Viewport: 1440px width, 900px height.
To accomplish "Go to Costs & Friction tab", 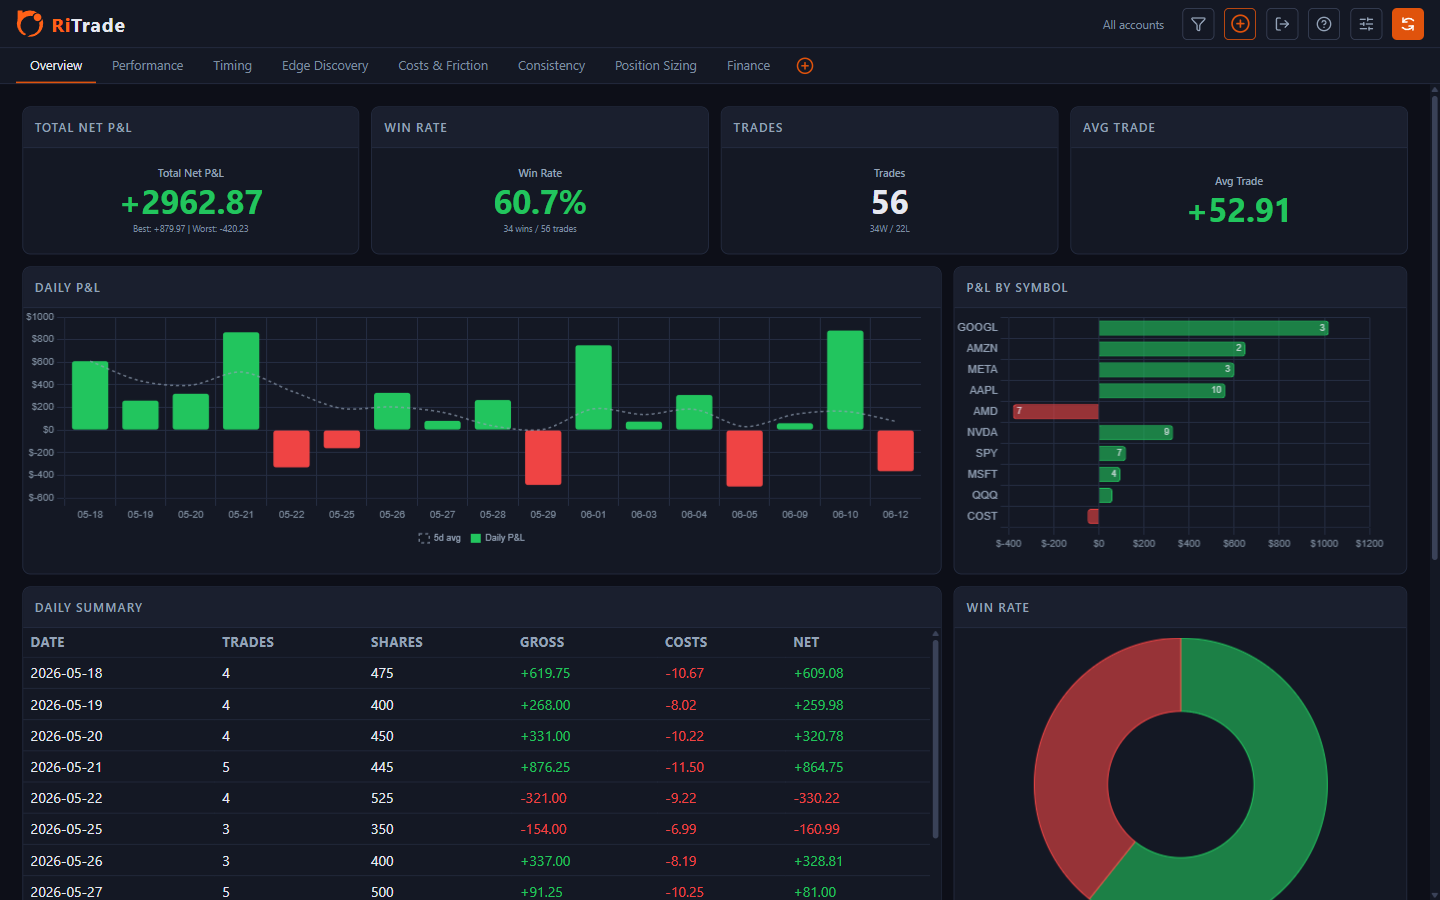I will (x=443, y=66).
